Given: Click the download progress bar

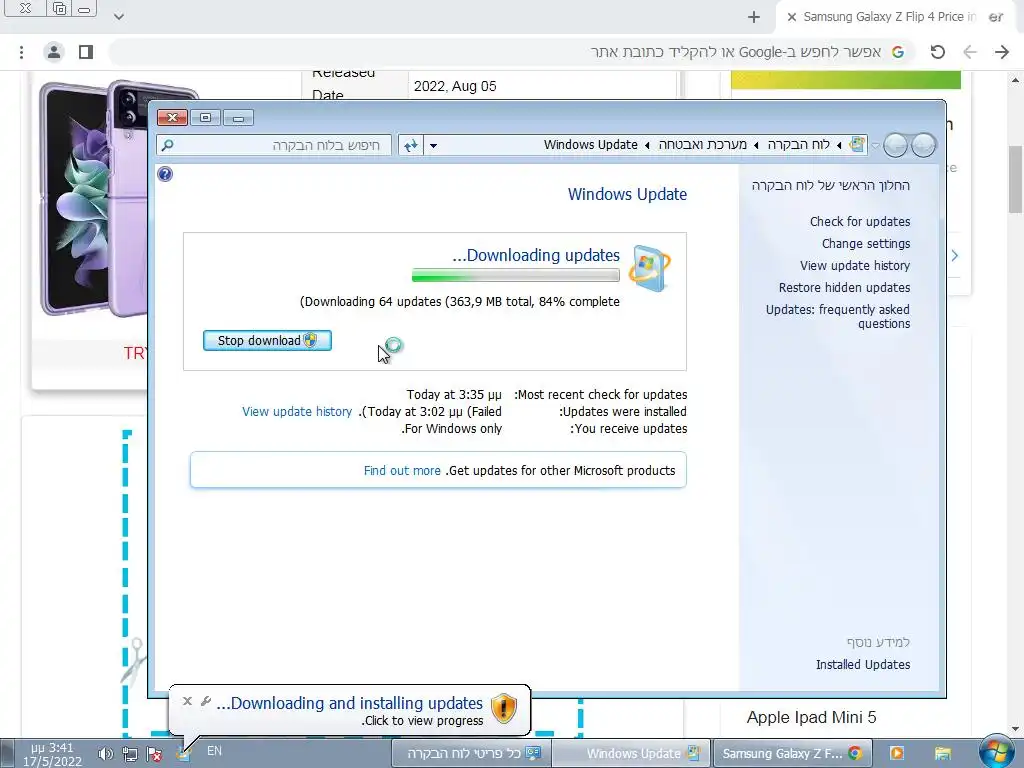Looking at the screenshot, I should coord(516,276).
